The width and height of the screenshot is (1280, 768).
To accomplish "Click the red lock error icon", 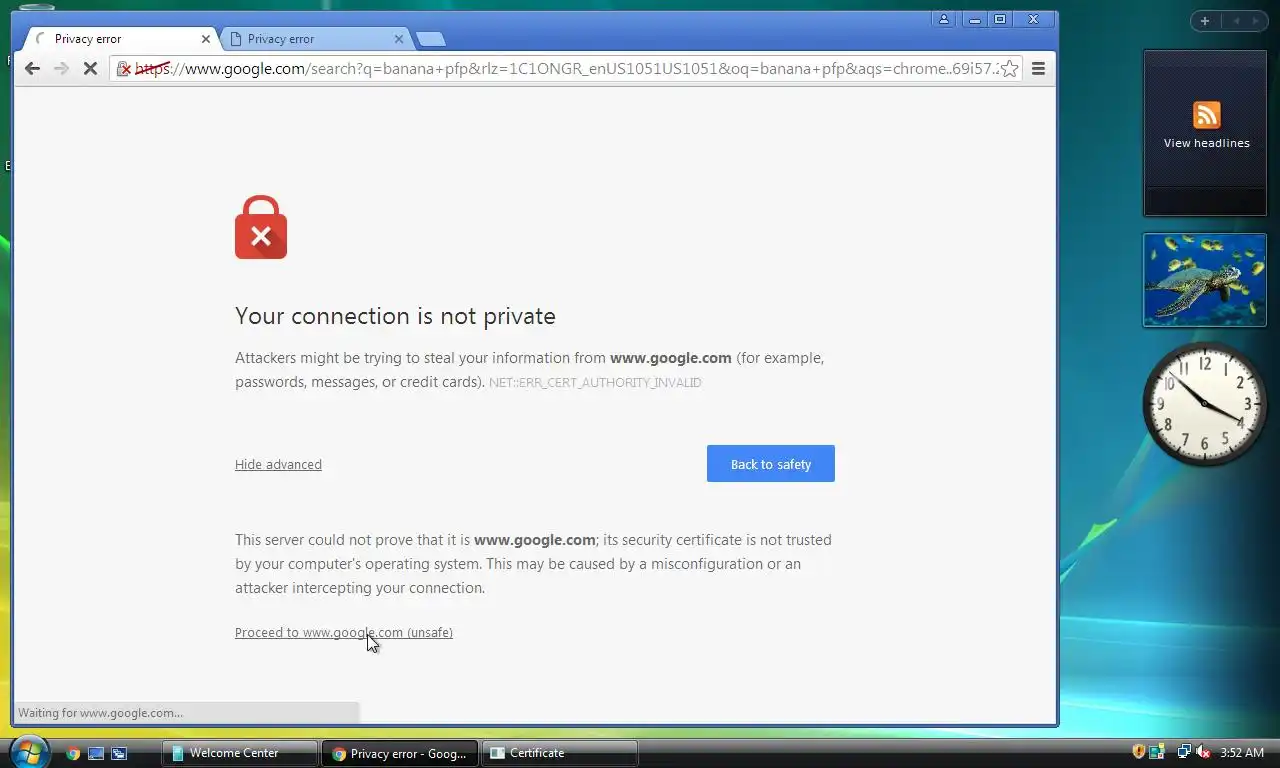I will (261, 227).
